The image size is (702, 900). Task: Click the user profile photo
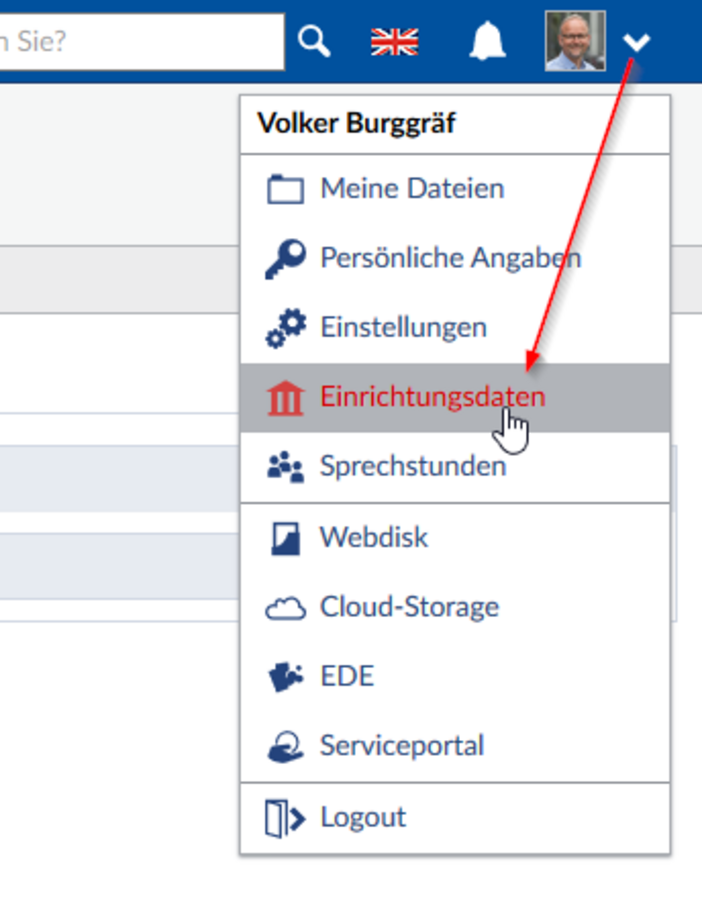click(x=575, y=41)
